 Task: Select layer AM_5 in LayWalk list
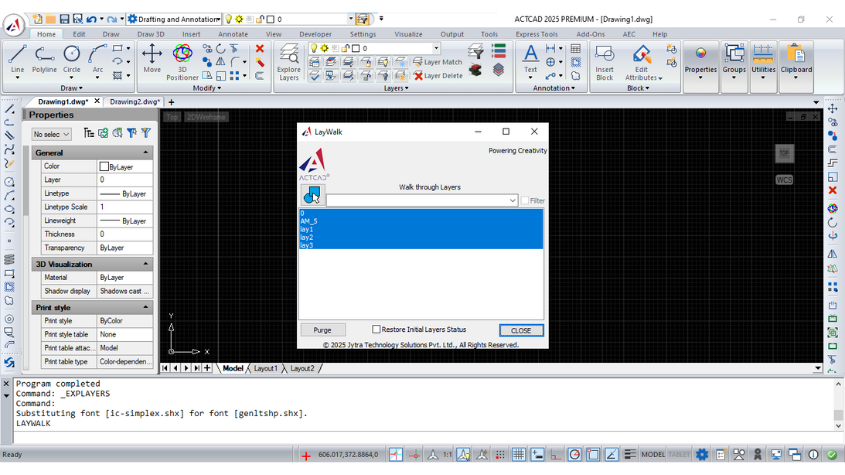pyautogui.click(x=420, y=221)
